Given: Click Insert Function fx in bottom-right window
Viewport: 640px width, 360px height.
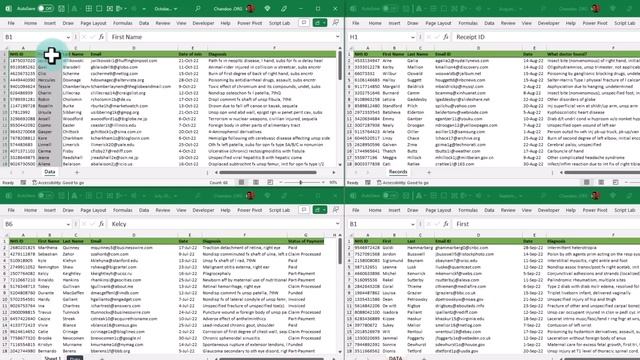Looking at the screenshot, I should tap(446, 224).
